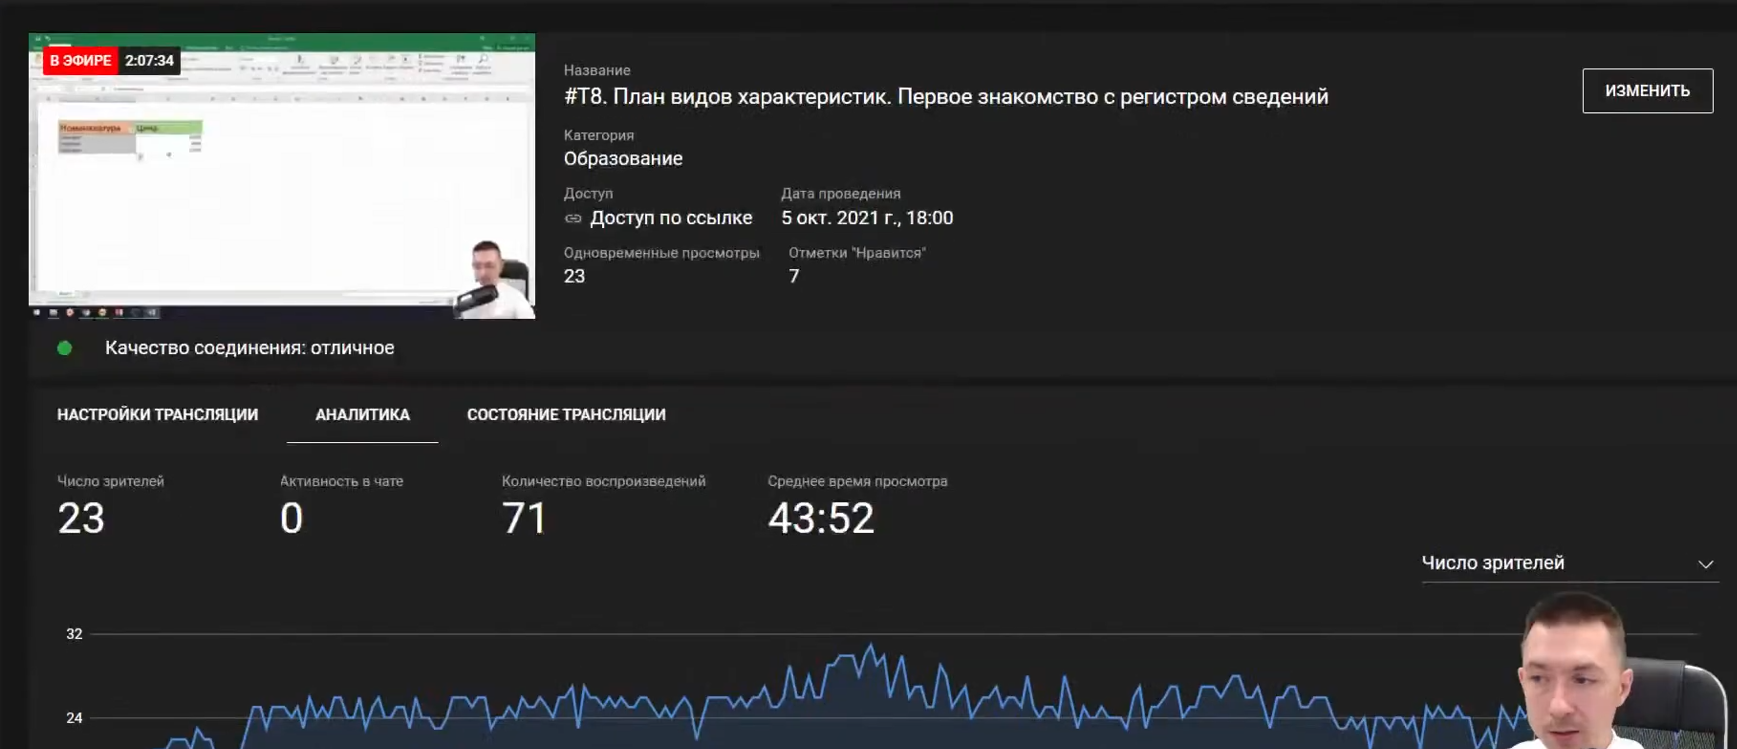
Task: Click Windows Start button in stream preview
Action: 37,313
